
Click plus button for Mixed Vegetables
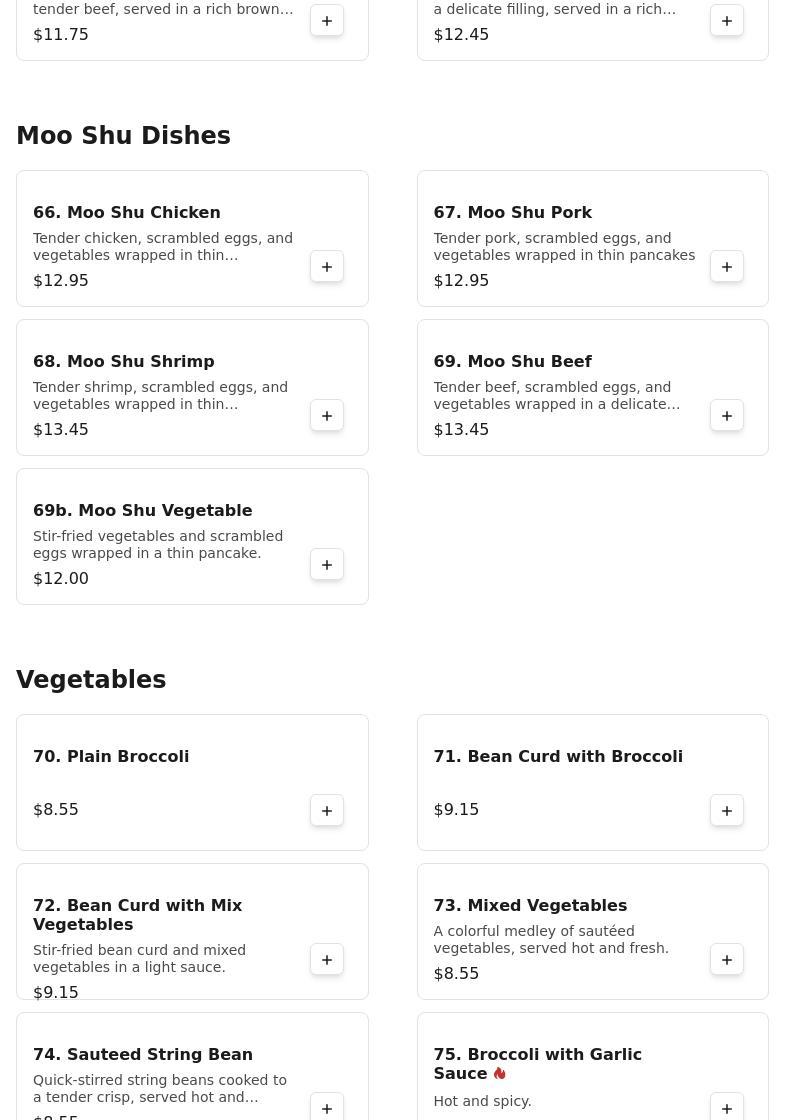(x=727, y=960)
